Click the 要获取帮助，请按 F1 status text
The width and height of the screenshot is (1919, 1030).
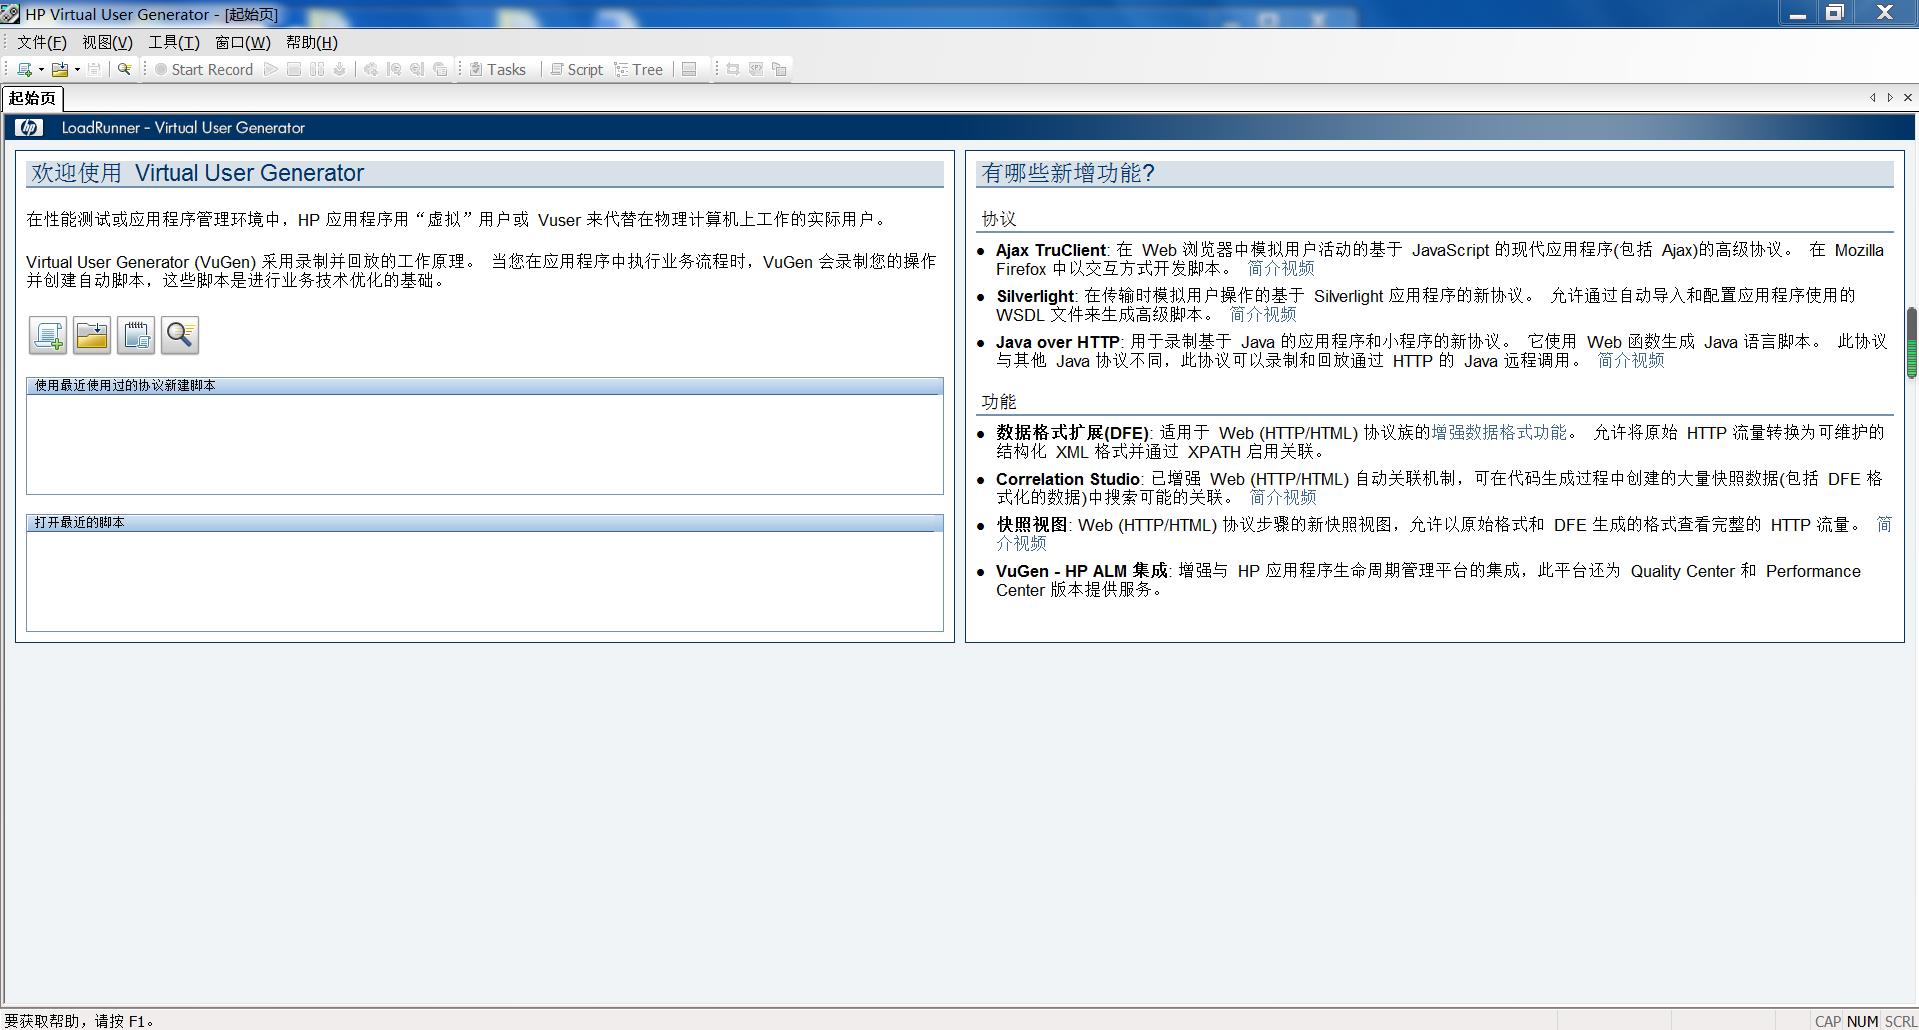80,1021
